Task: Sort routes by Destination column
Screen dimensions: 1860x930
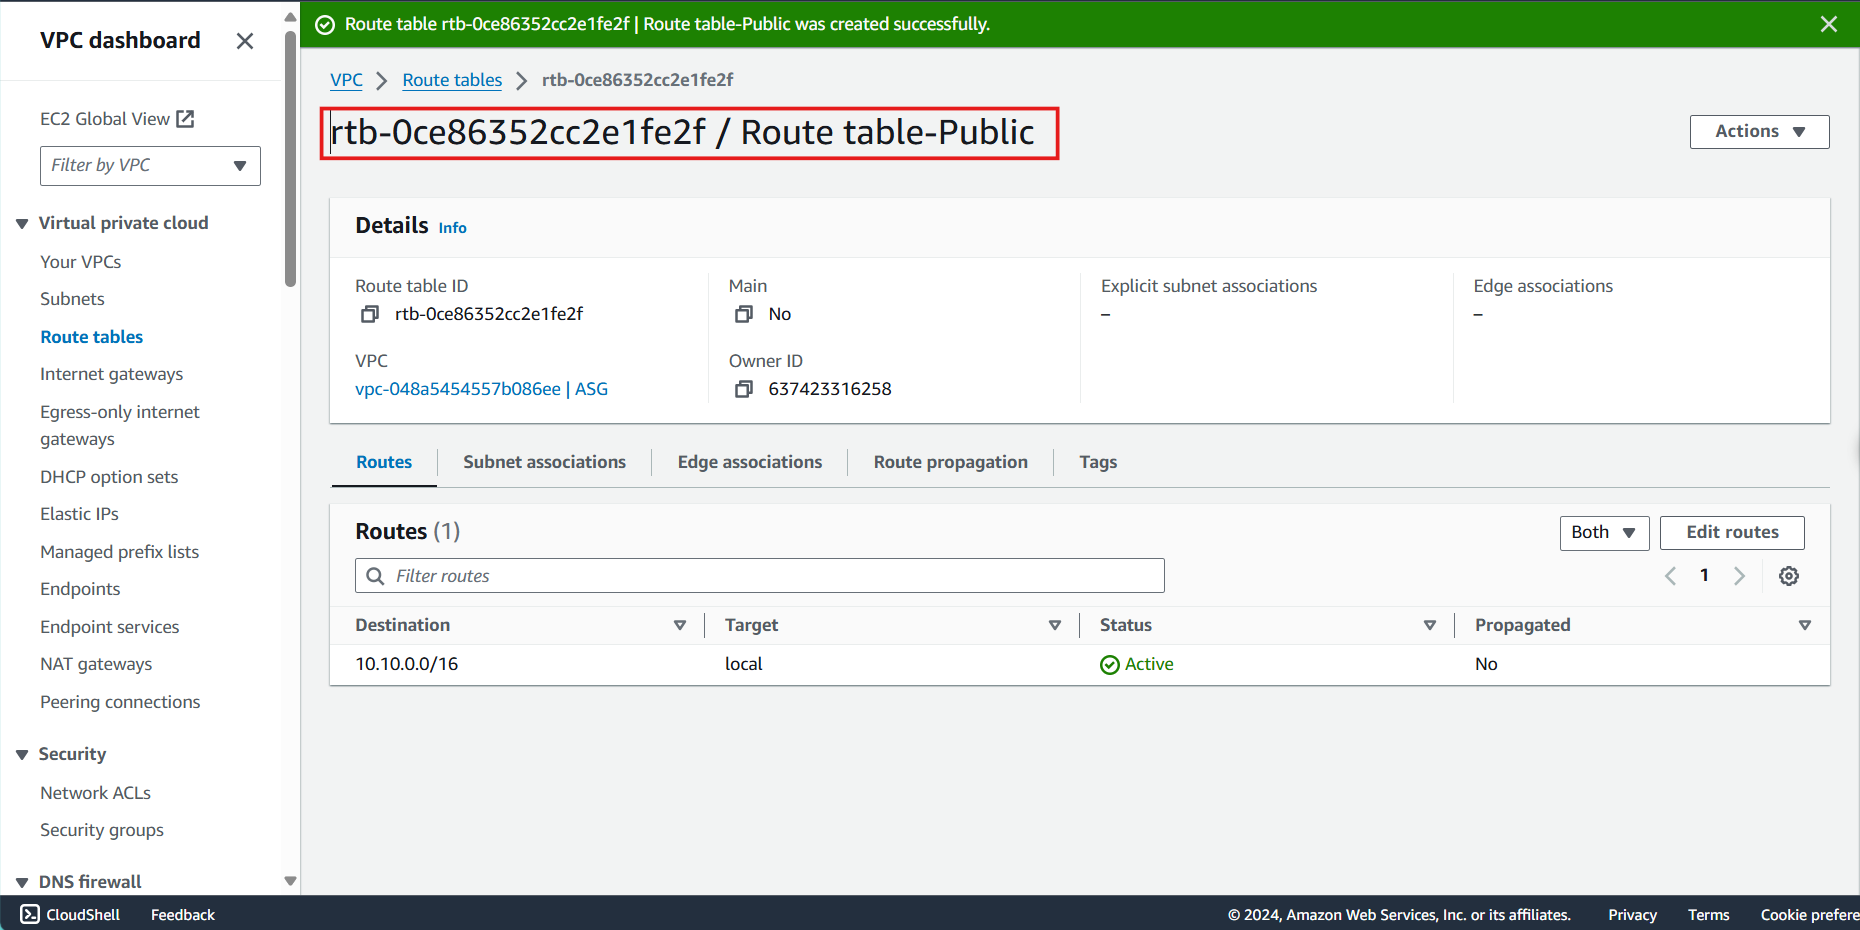Action: (x=680, y=624)
